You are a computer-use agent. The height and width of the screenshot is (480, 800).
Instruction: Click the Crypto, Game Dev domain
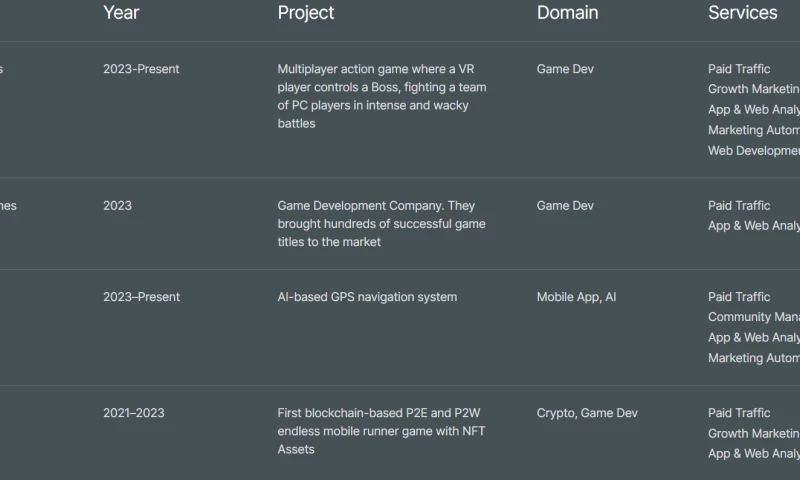point(587,413)
